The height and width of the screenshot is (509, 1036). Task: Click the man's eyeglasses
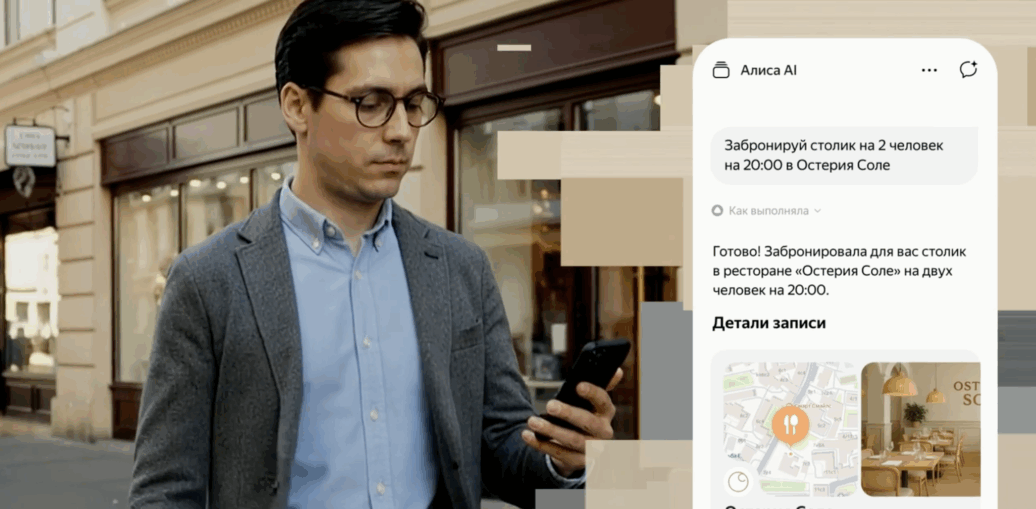[x=378, y=106]
